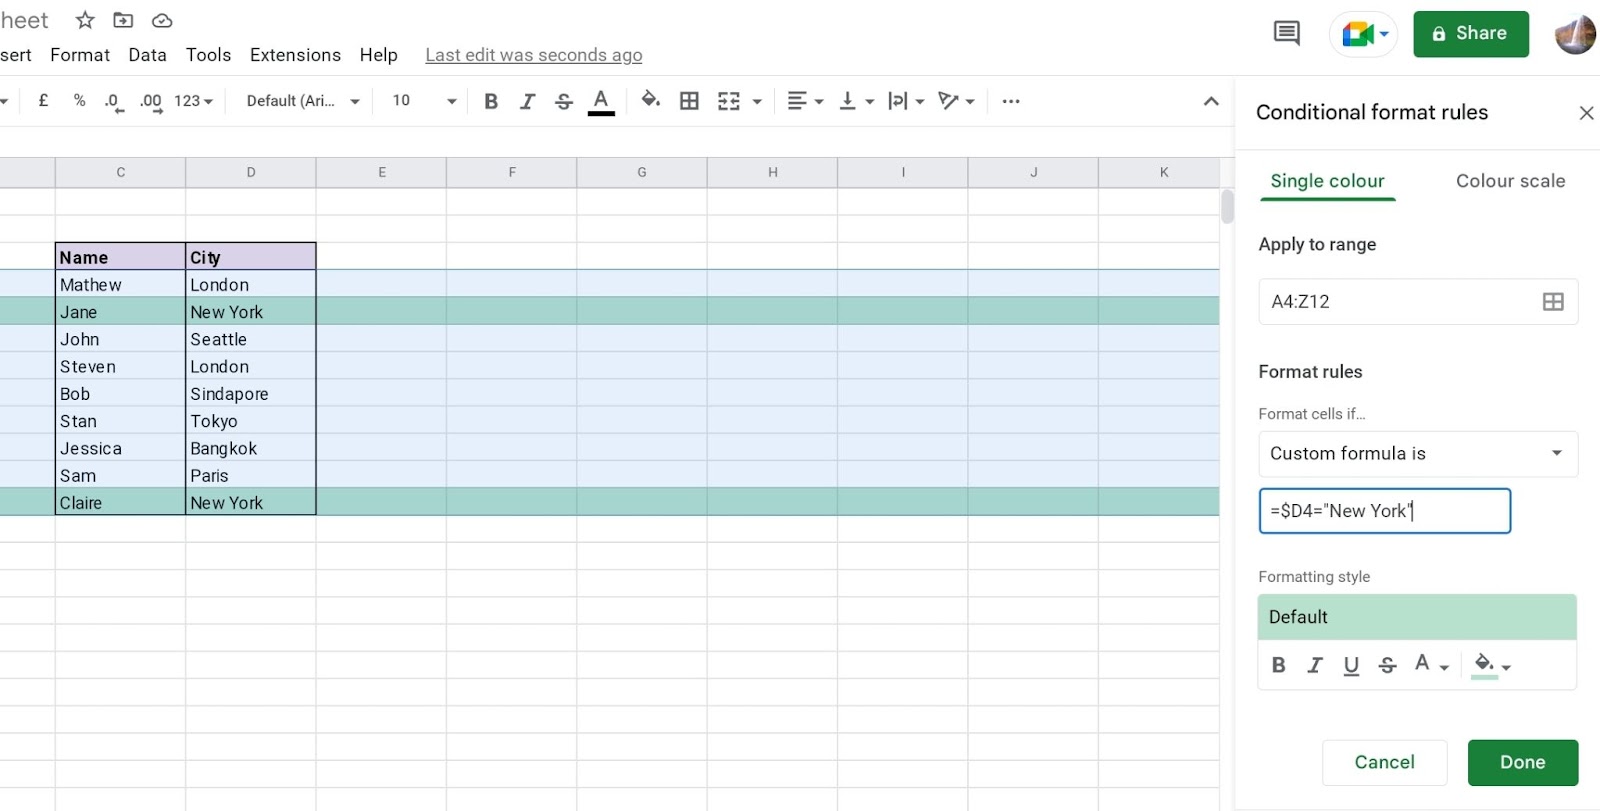Screen dimensions: 1600x811
Task: Open the Default (Arial) font dropdown
Action: (302, 101)
